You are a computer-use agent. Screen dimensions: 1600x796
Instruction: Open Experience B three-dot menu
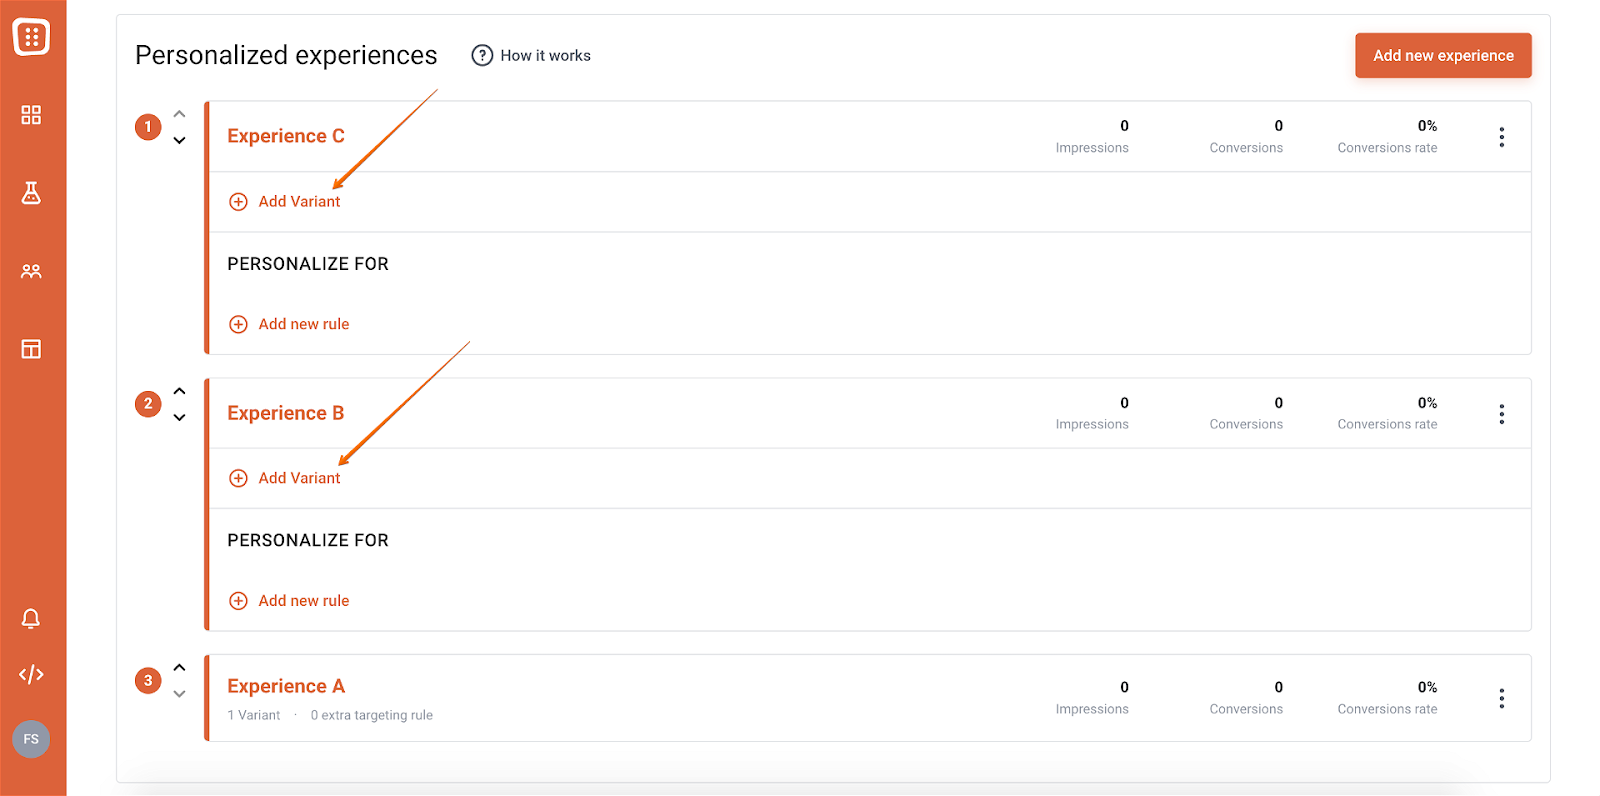(x=1501, y=414)
